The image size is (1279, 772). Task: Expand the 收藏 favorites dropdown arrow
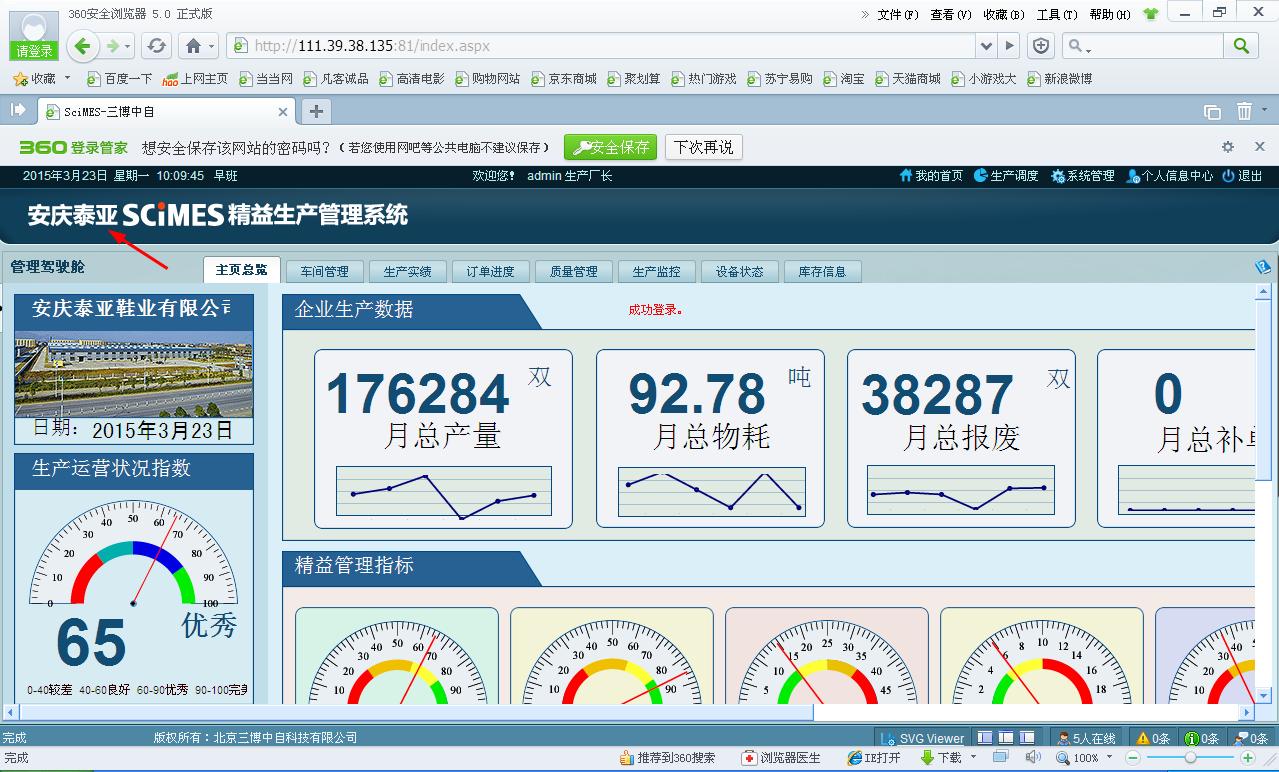[x=67, y=78]
